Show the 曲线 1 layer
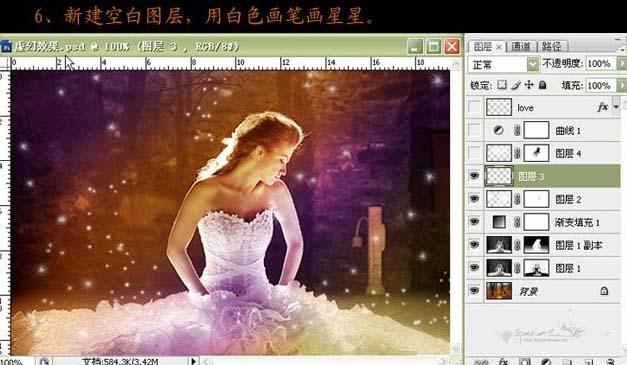This screenshot has width=627, height=365. pyautogui.click(x=475, y=130)
